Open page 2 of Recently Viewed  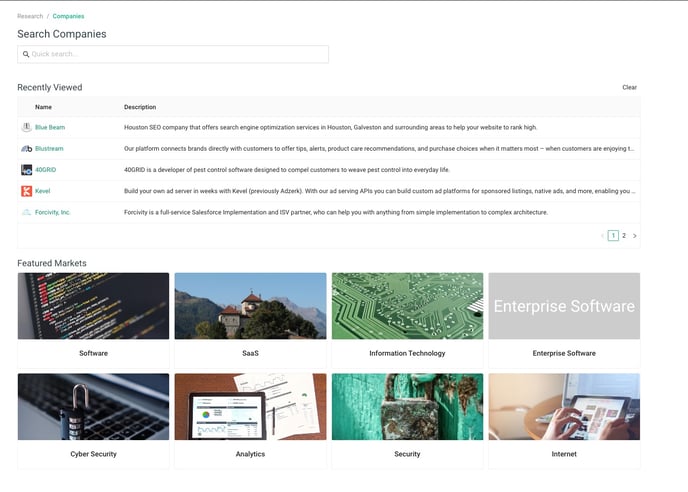[624, 236]
